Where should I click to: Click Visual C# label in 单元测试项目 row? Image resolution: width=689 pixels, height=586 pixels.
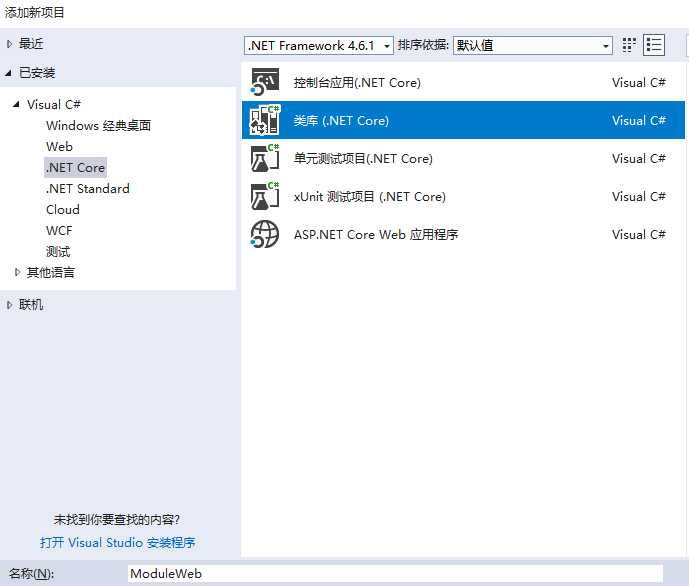coord(639,159)
